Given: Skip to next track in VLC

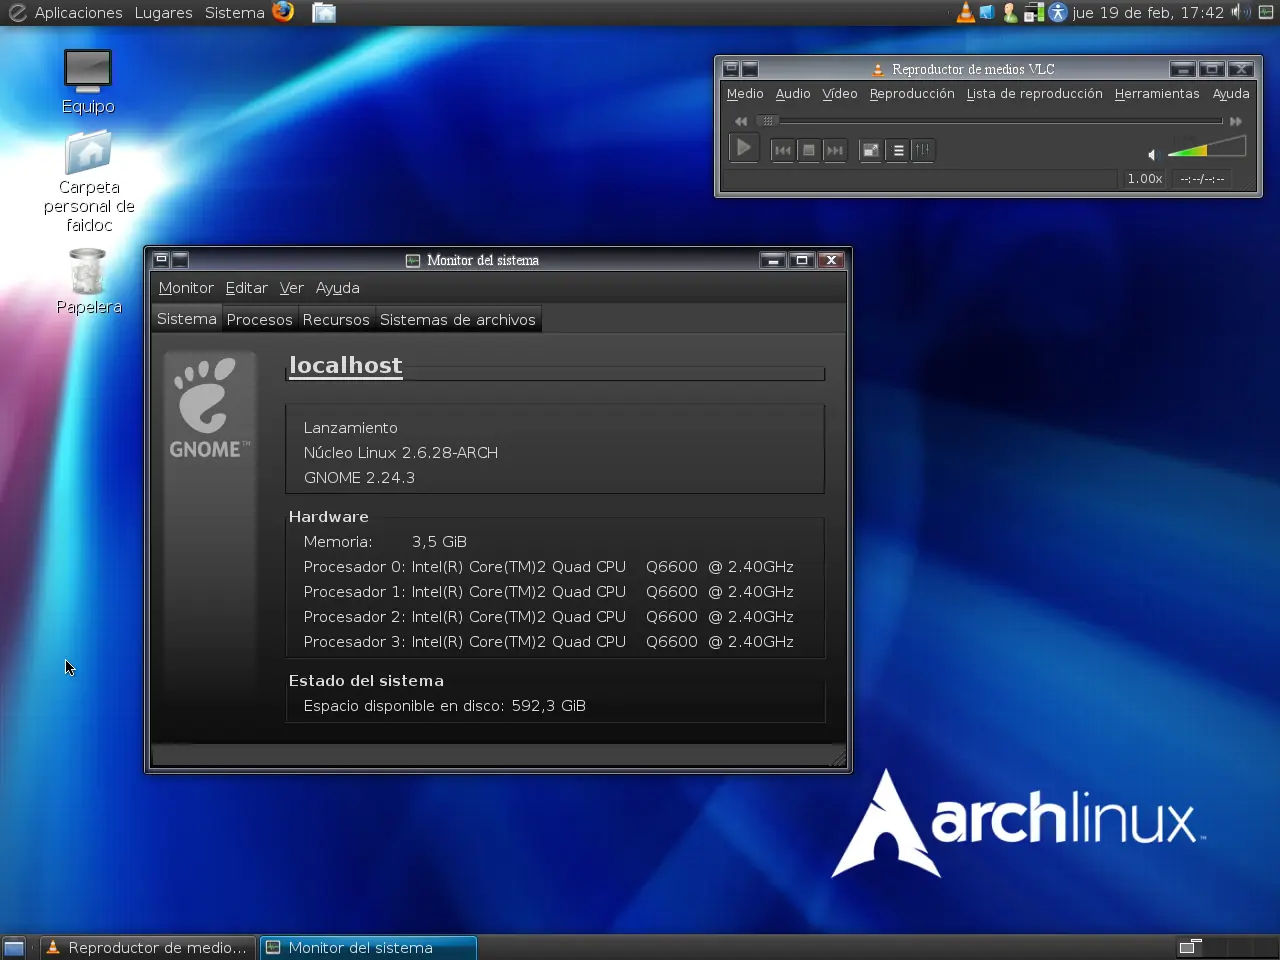Looking at the screenshot, I should pos(835,151).
